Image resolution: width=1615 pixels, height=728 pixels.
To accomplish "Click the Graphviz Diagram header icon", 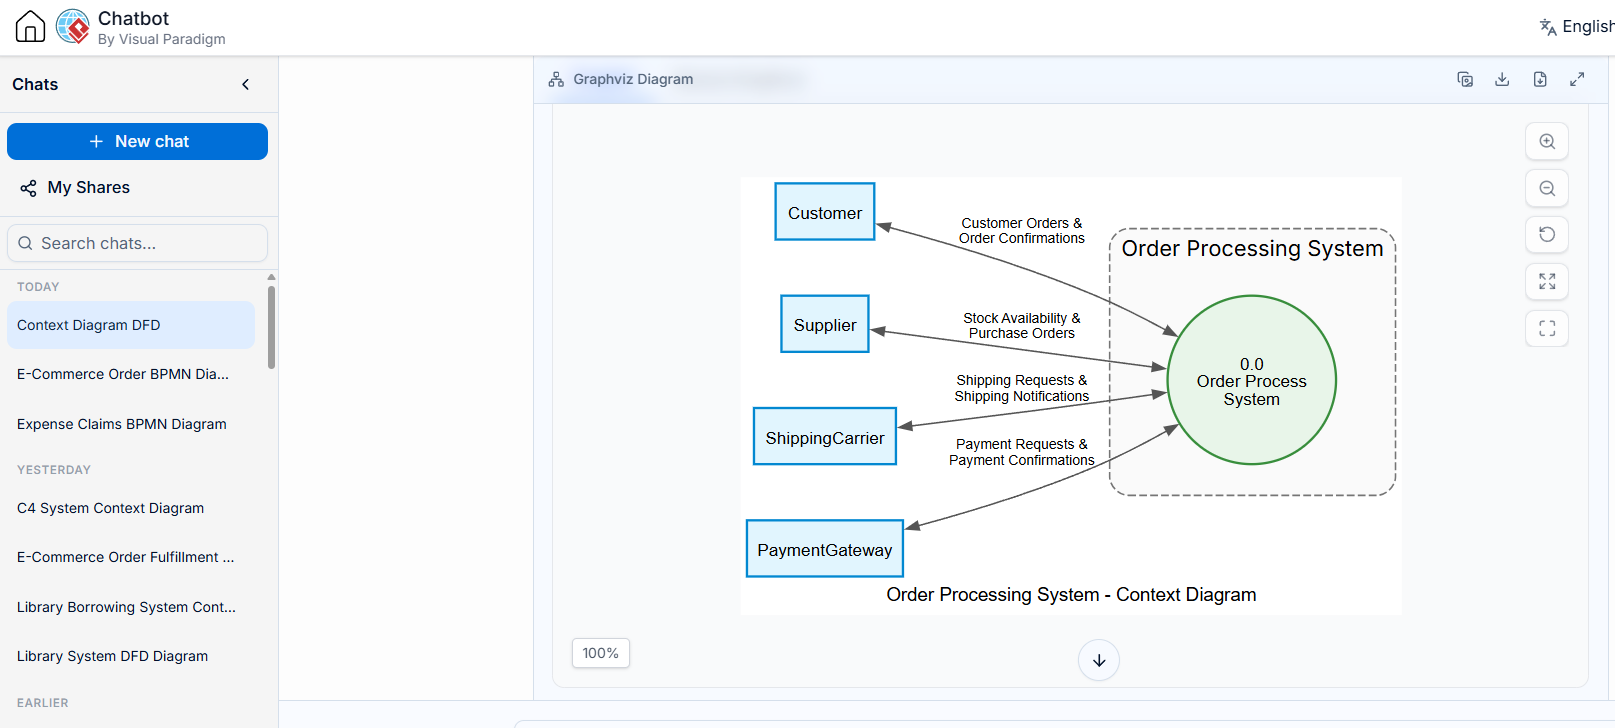I will 556,79.
